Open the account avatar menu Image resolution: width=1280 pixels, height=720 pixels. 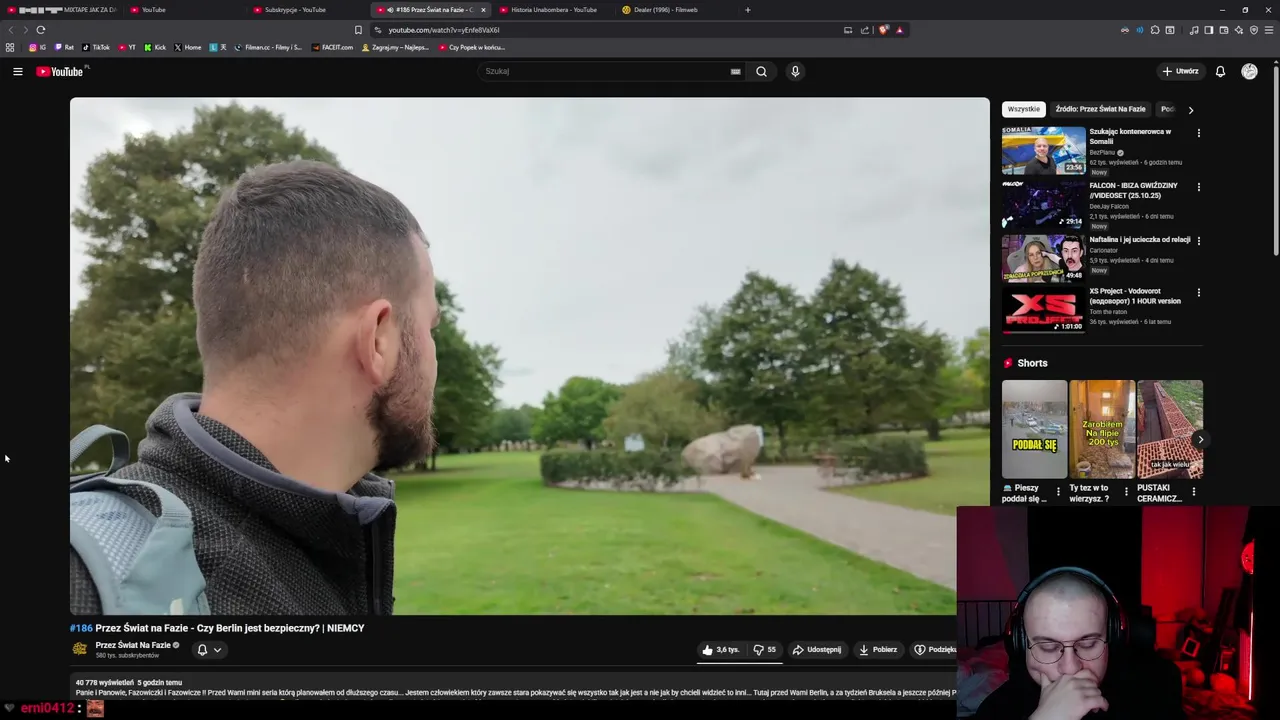click(1249, 71)
